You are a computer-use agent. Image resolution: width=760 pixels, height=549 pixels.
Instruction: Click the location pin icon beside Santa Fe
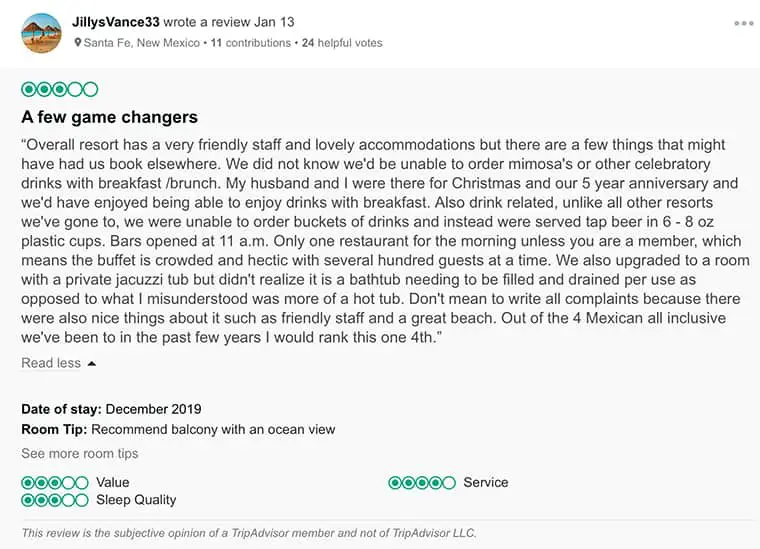(x=78, y=43)
